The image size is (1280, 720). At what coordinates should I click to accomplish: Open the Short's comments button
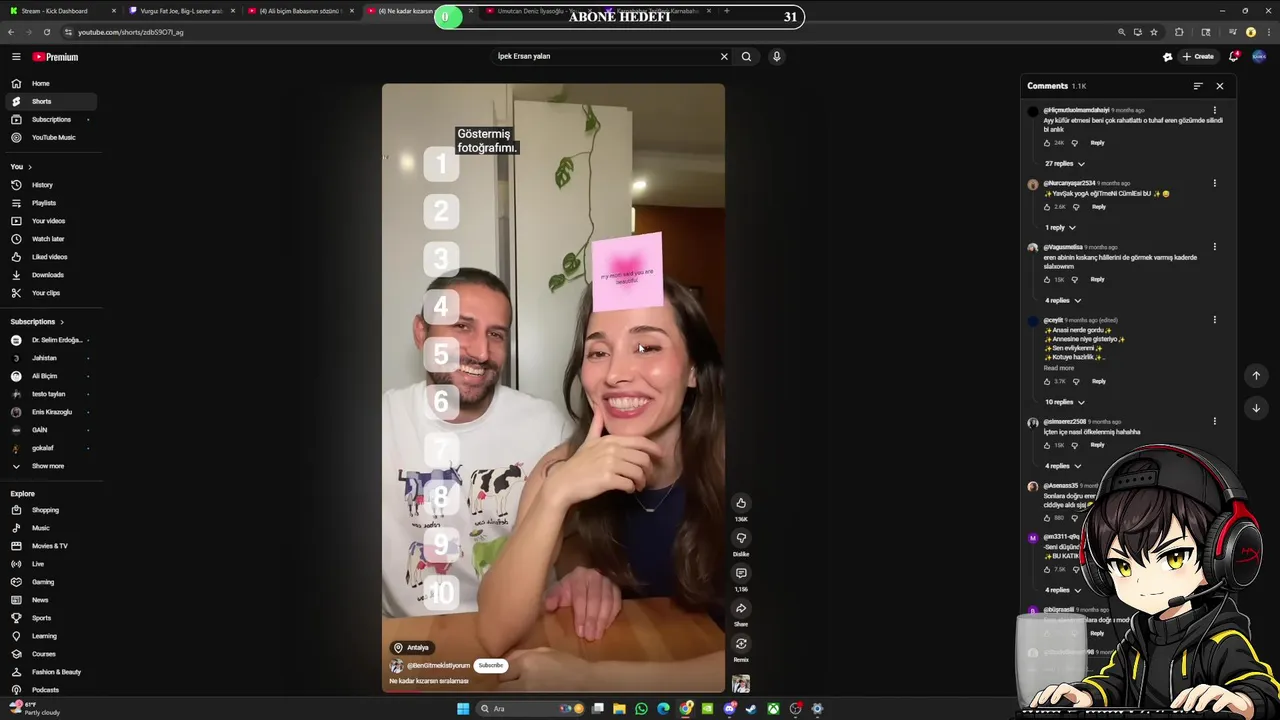coord(741,573)
